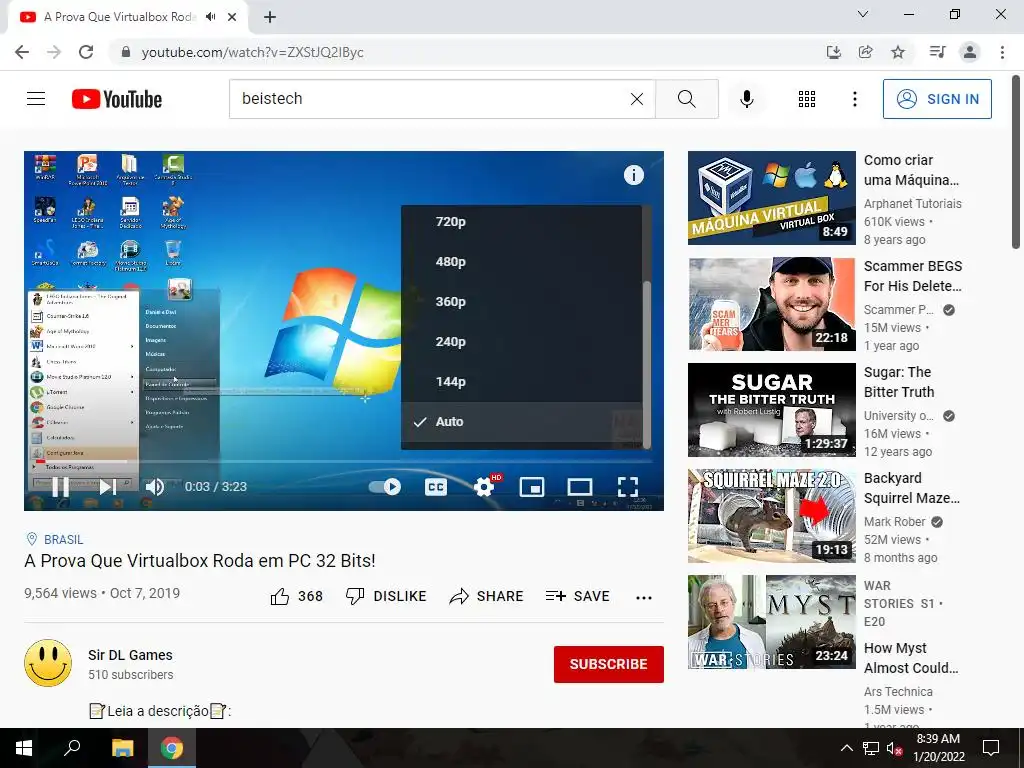Image resolution: width=1024 pixels, height=768 pixels.
Task: Open Squirrel Maze 2.0 thumbnail
Action: tap(771, 516)
